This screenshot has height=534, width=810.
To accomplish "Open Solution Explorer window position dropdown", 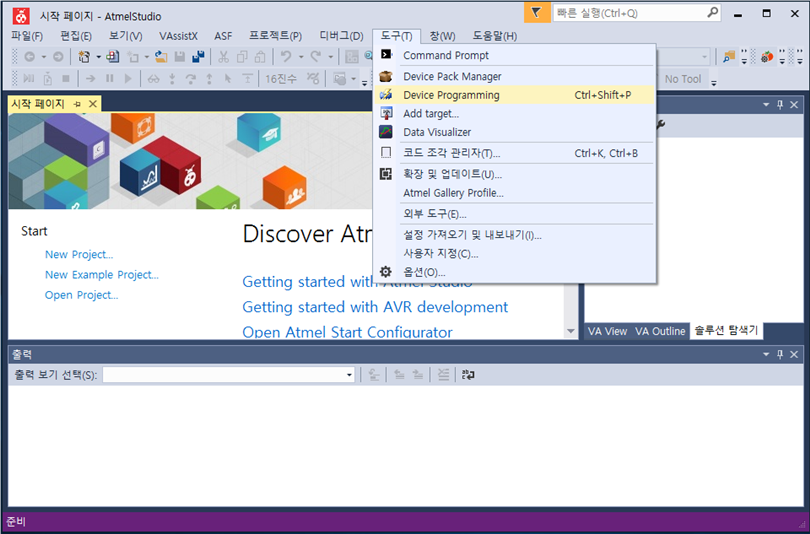I will (x=766, y=105).
